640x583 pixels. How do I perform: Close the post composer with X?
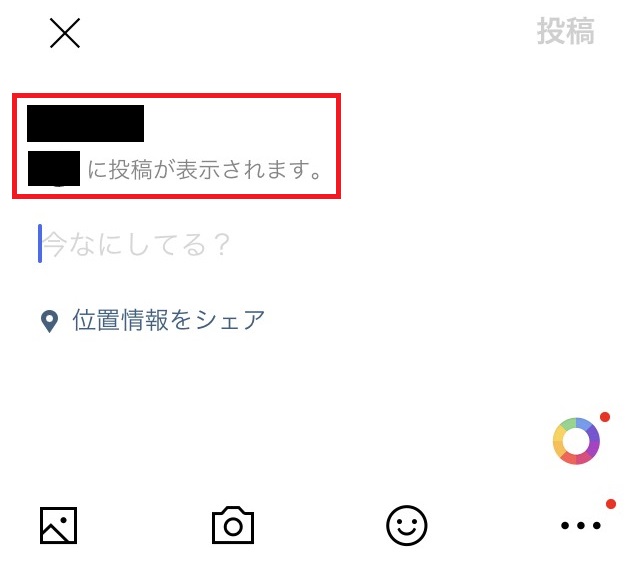click(x=65, y=33)
